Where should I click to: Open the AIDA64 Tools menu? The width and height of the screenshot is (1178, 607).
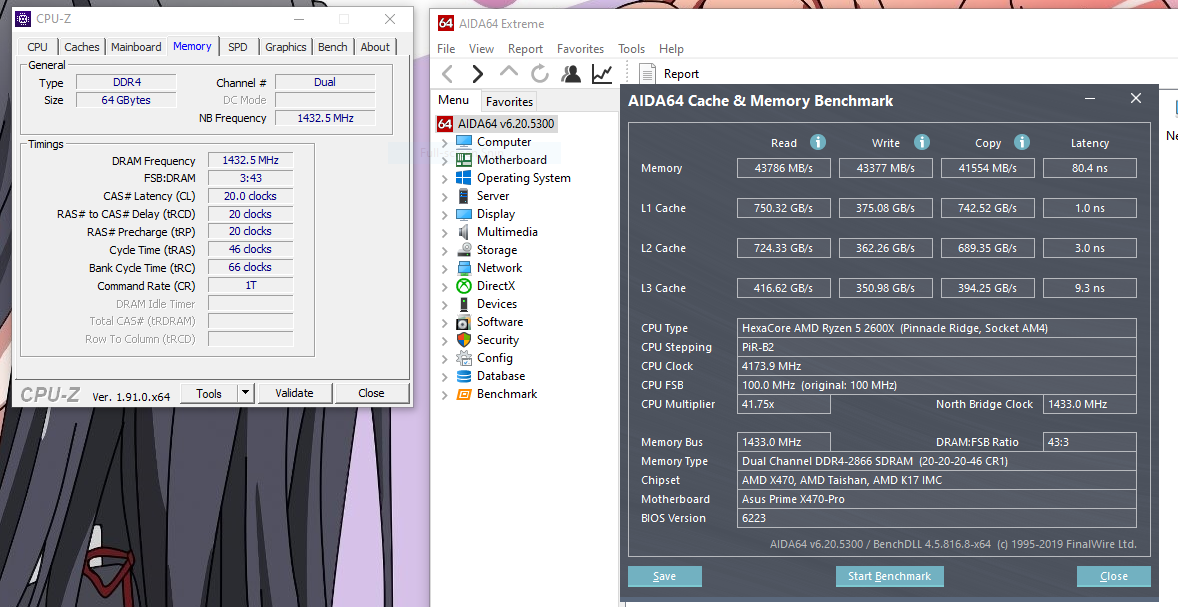coord(631,49)
